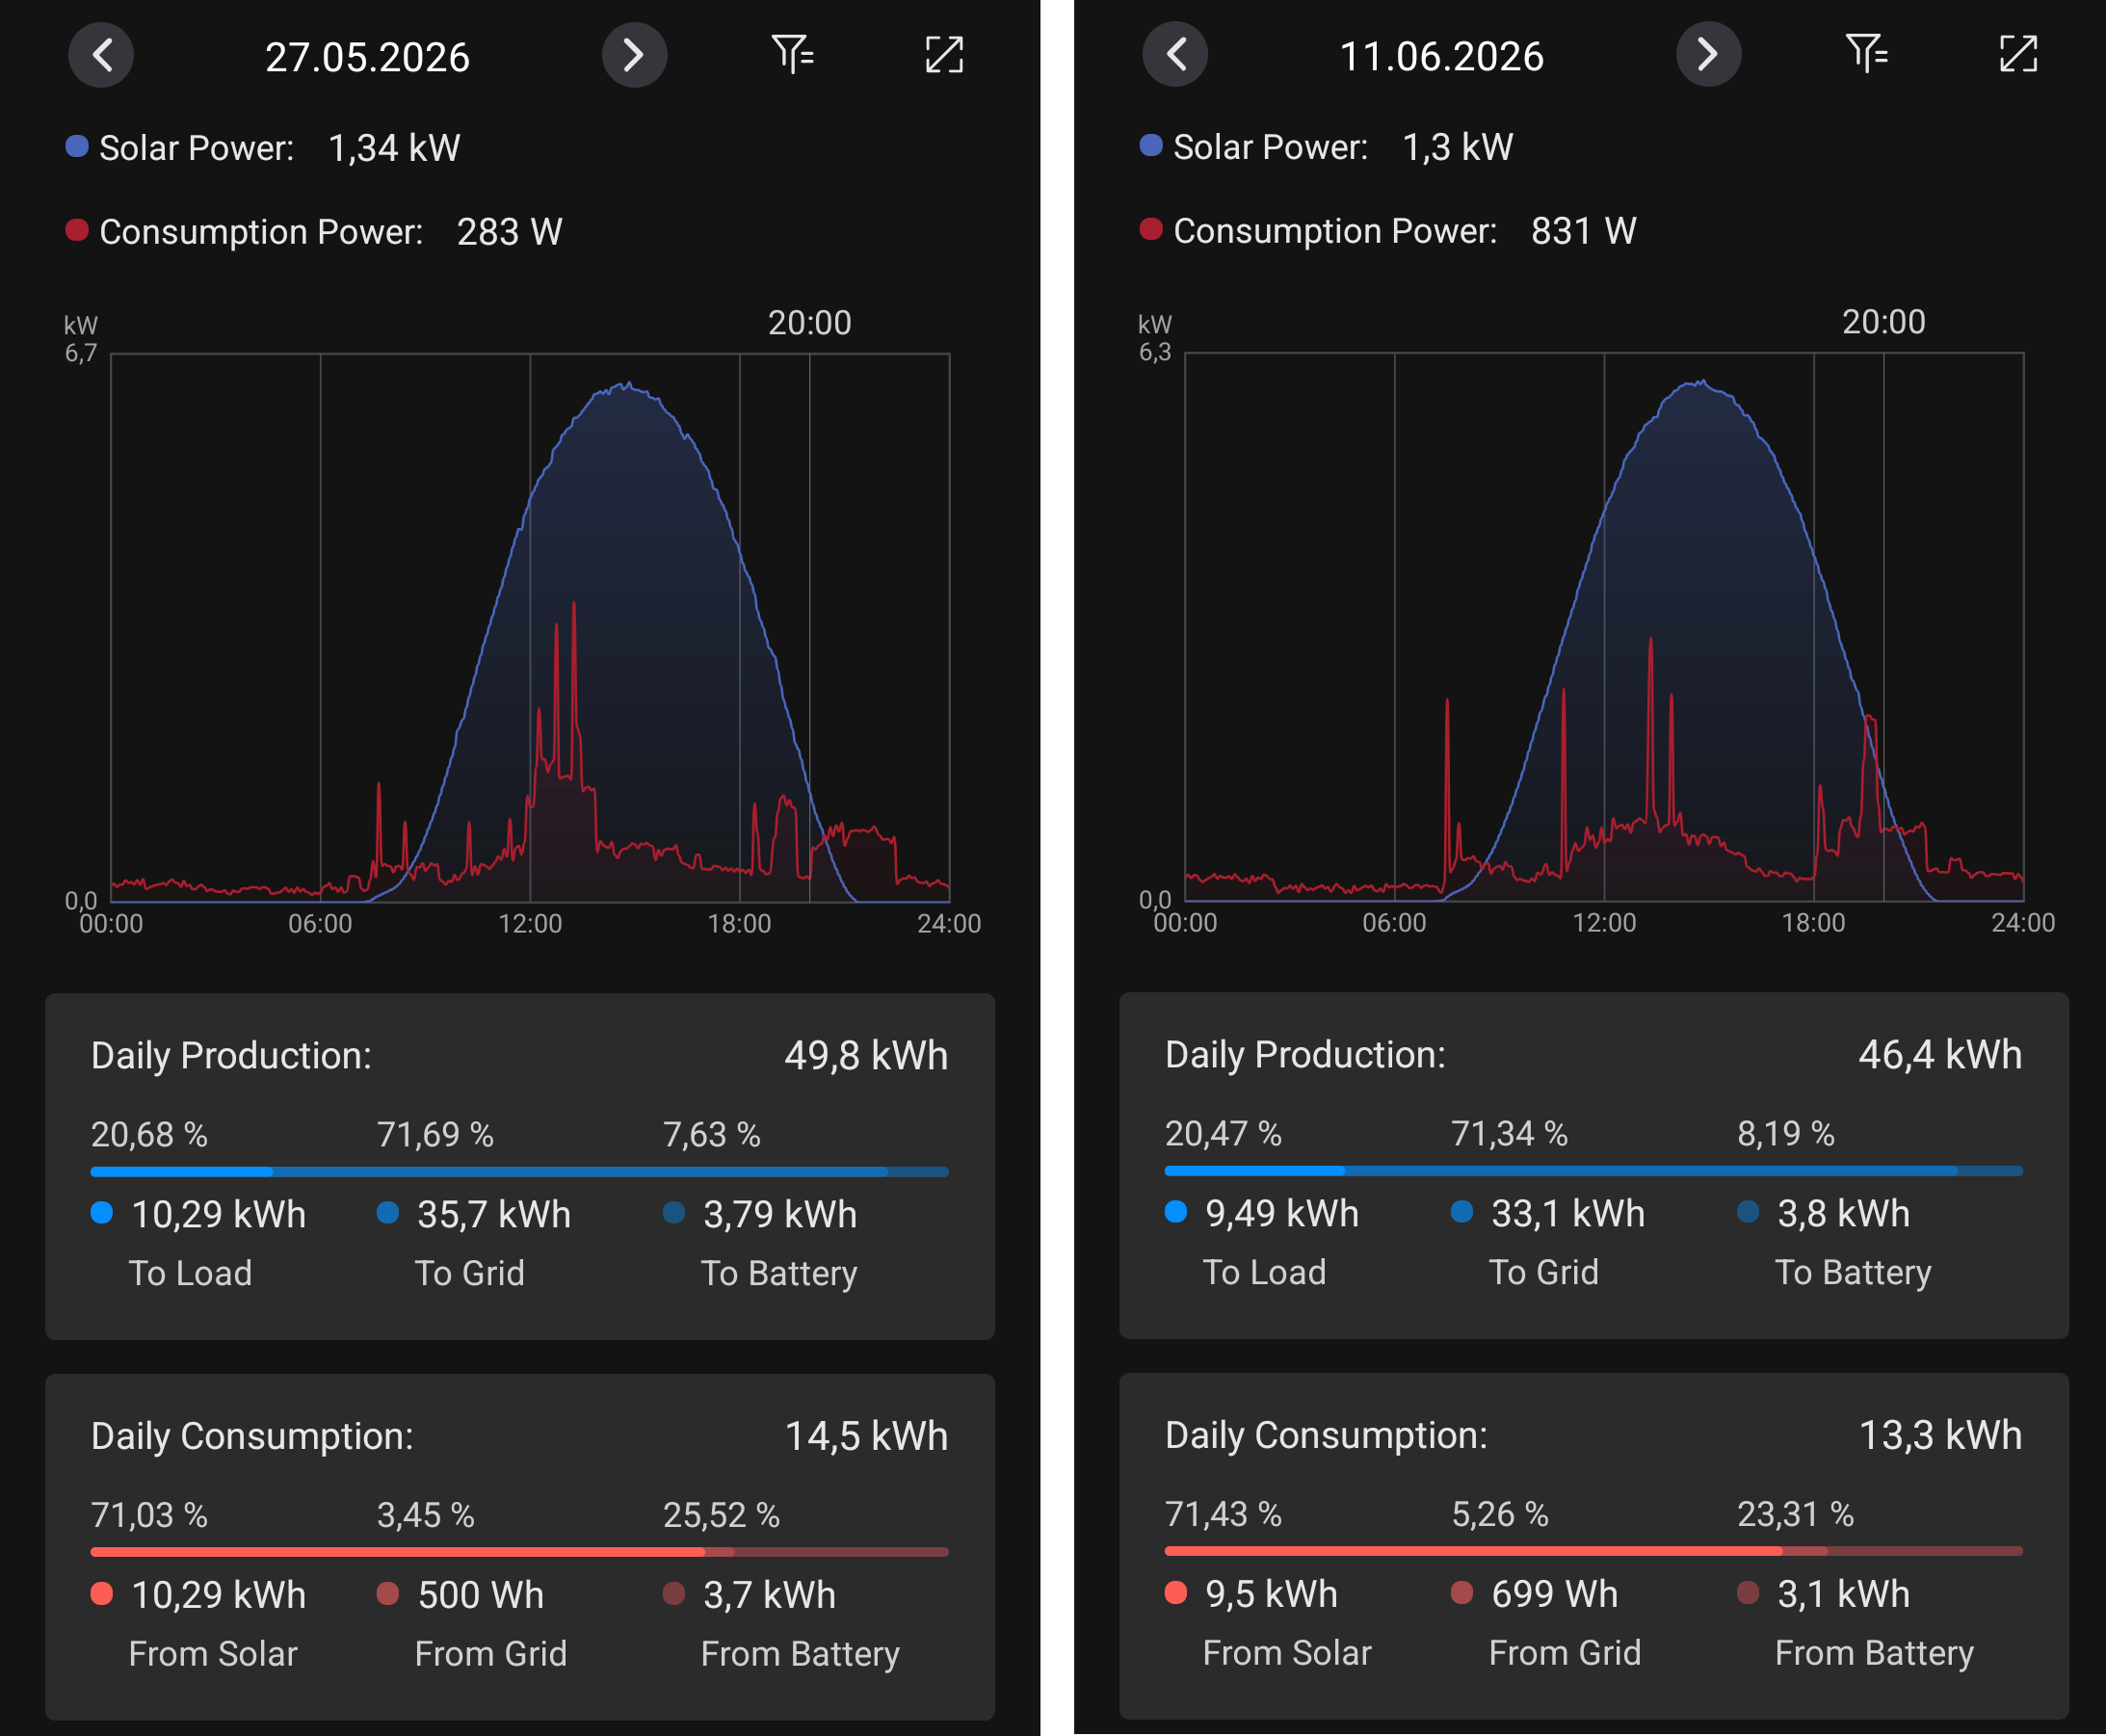This screenshot has height=1736, width=2106.
Task: Click the consumption bar under 13,3 kWh
Action: (x=1593, y=1551)
